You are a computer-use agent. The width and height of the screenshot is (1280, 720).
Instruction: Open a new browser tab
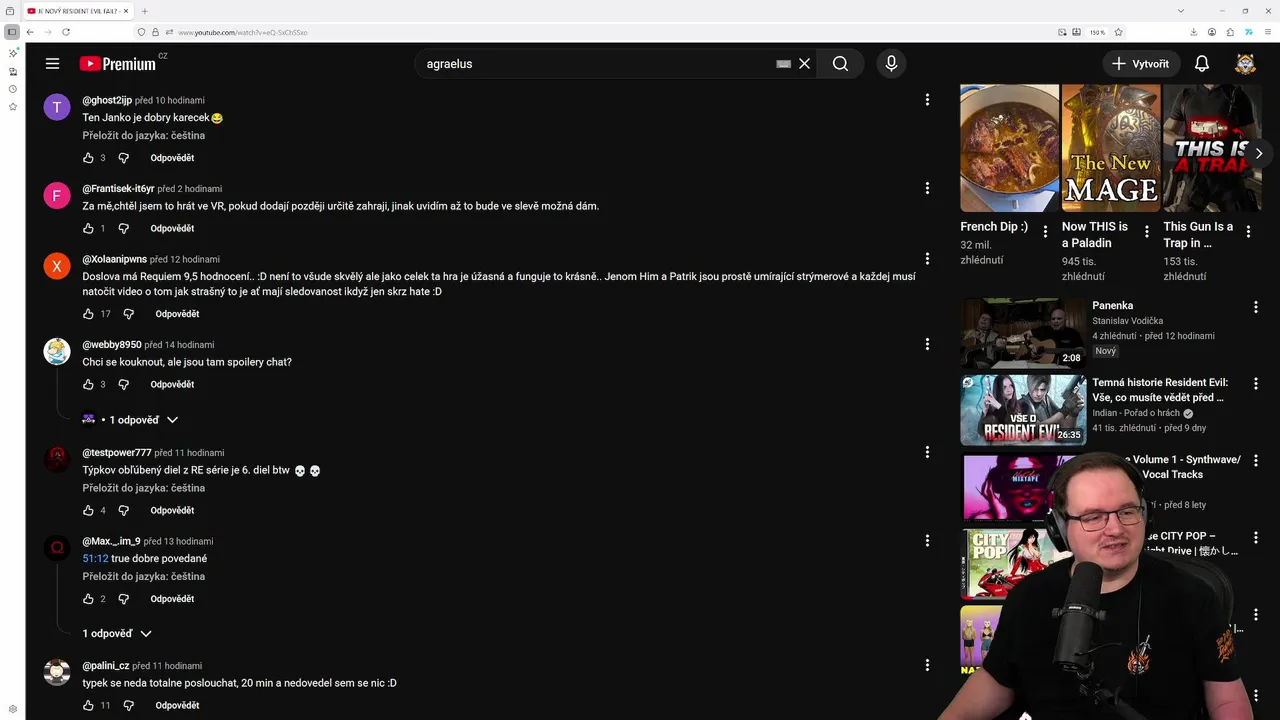click(x=144, y=11)
